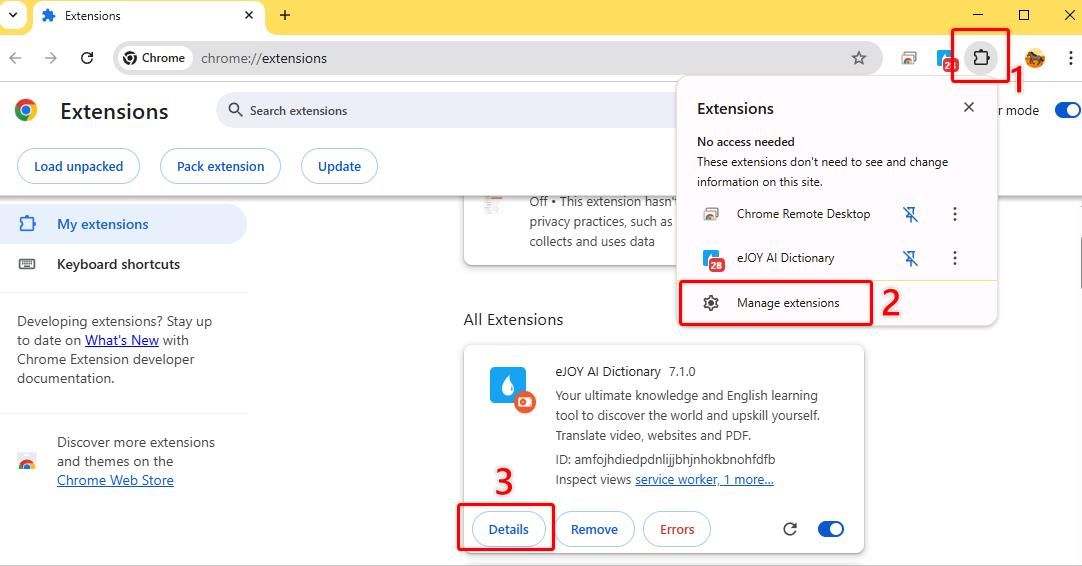
Task: Reload the chrome://extensions page
Action: pyautogui.click(x=87, y=58)
